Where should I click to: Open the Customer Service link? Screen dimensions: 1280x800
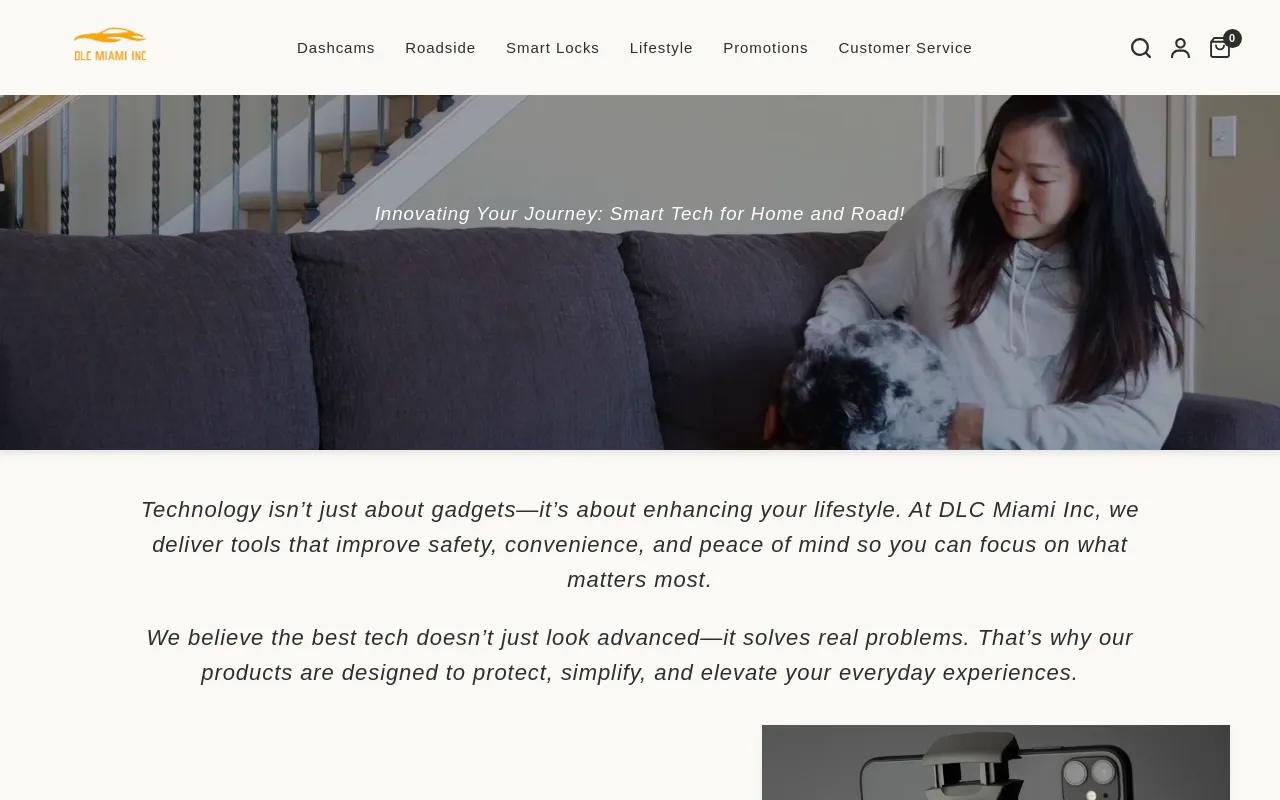(905, 48)
